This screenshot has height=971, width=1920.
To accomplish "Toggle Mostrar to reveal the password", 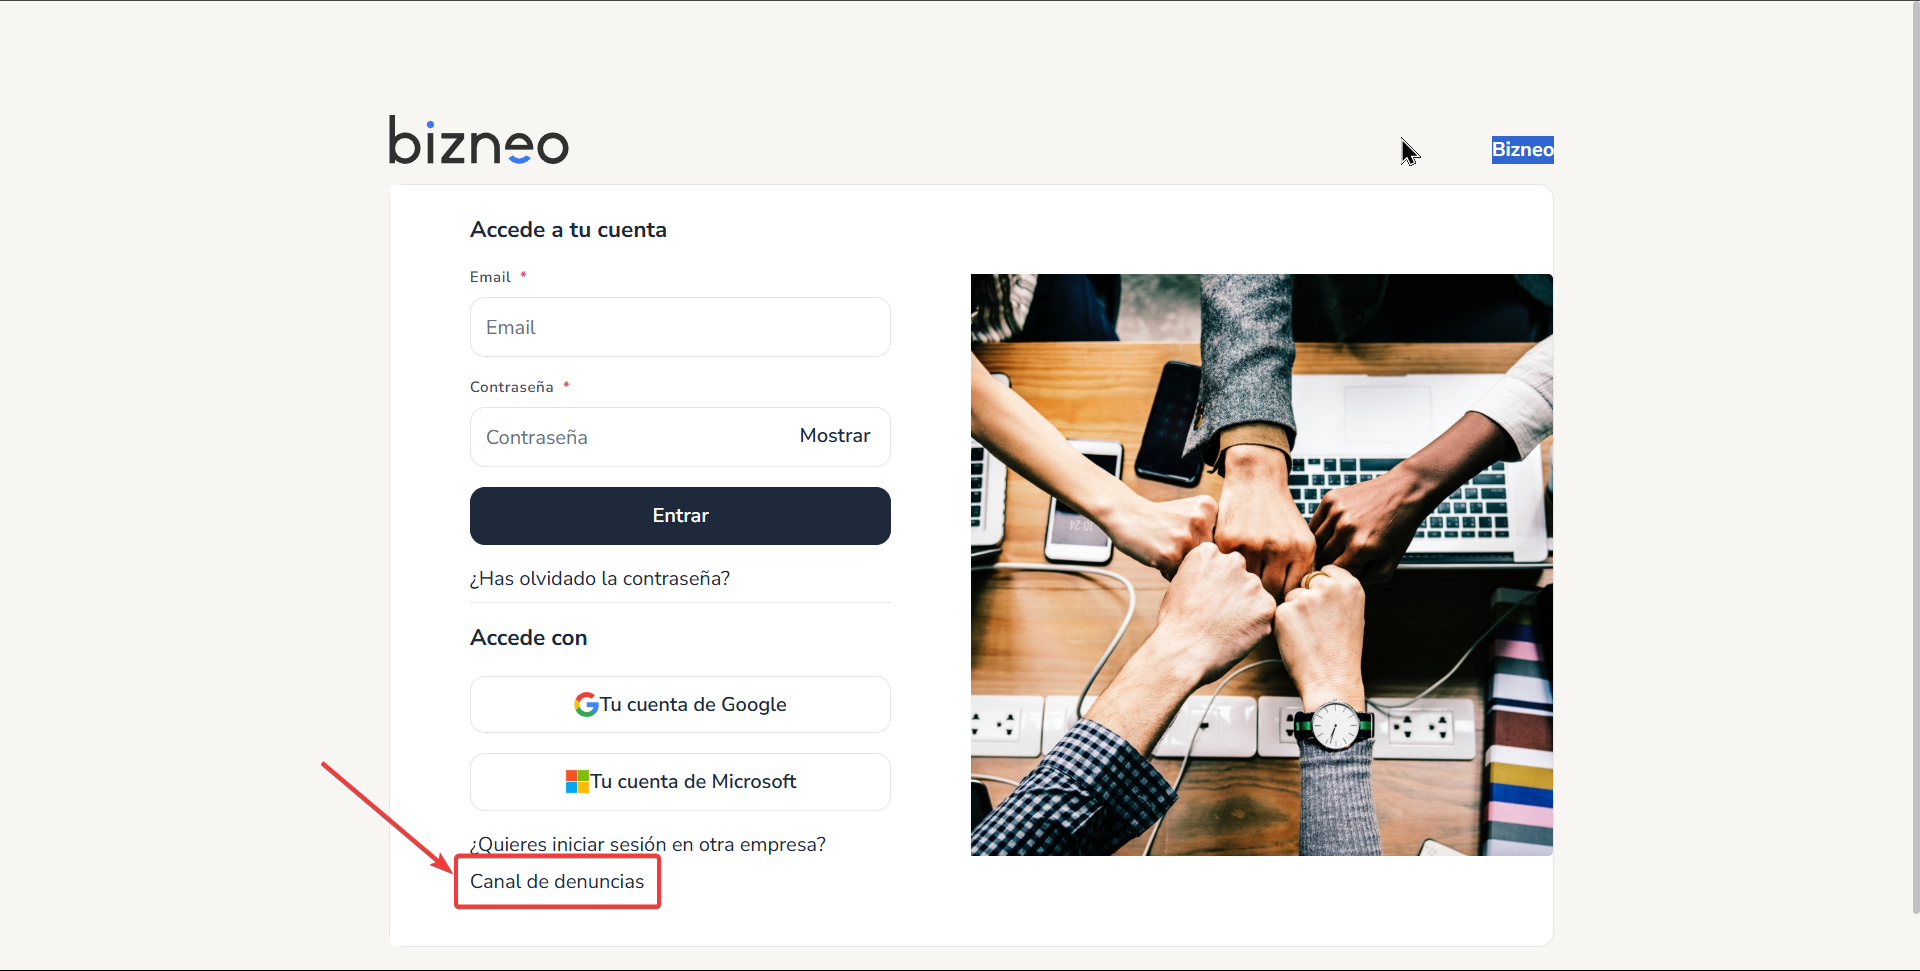I will 835,436.
